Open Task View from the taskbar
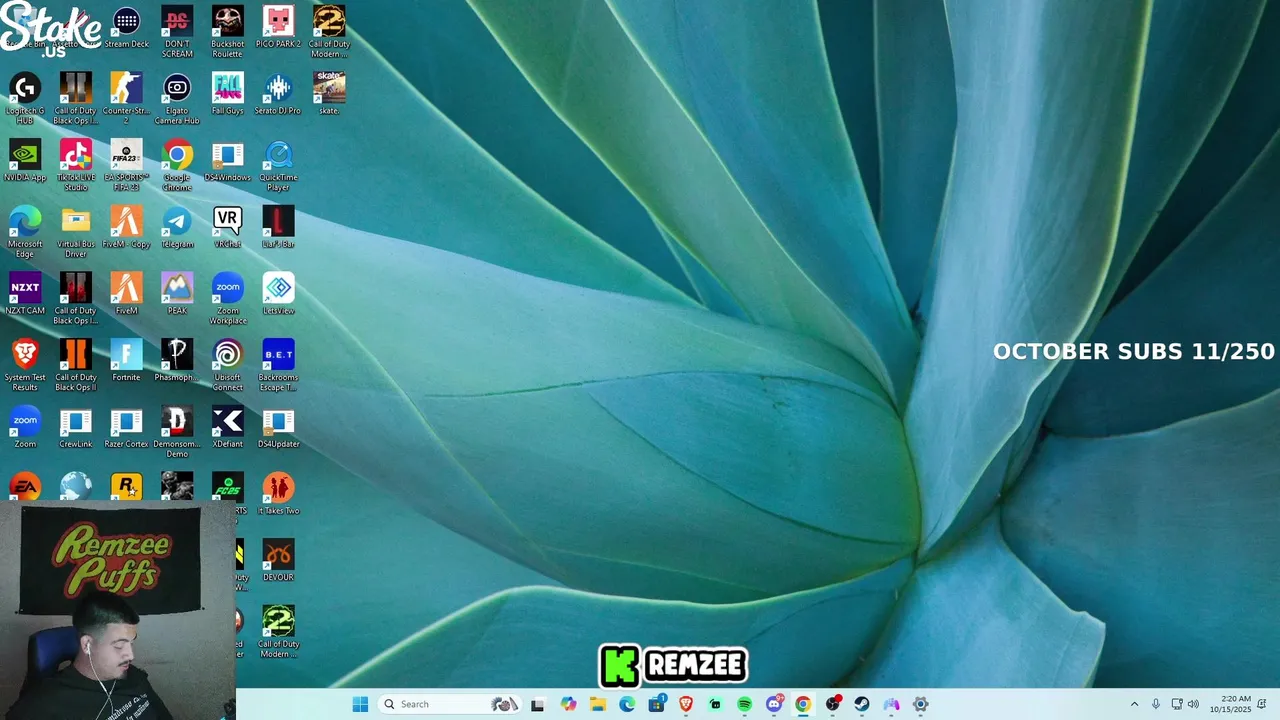 (537, 704)
